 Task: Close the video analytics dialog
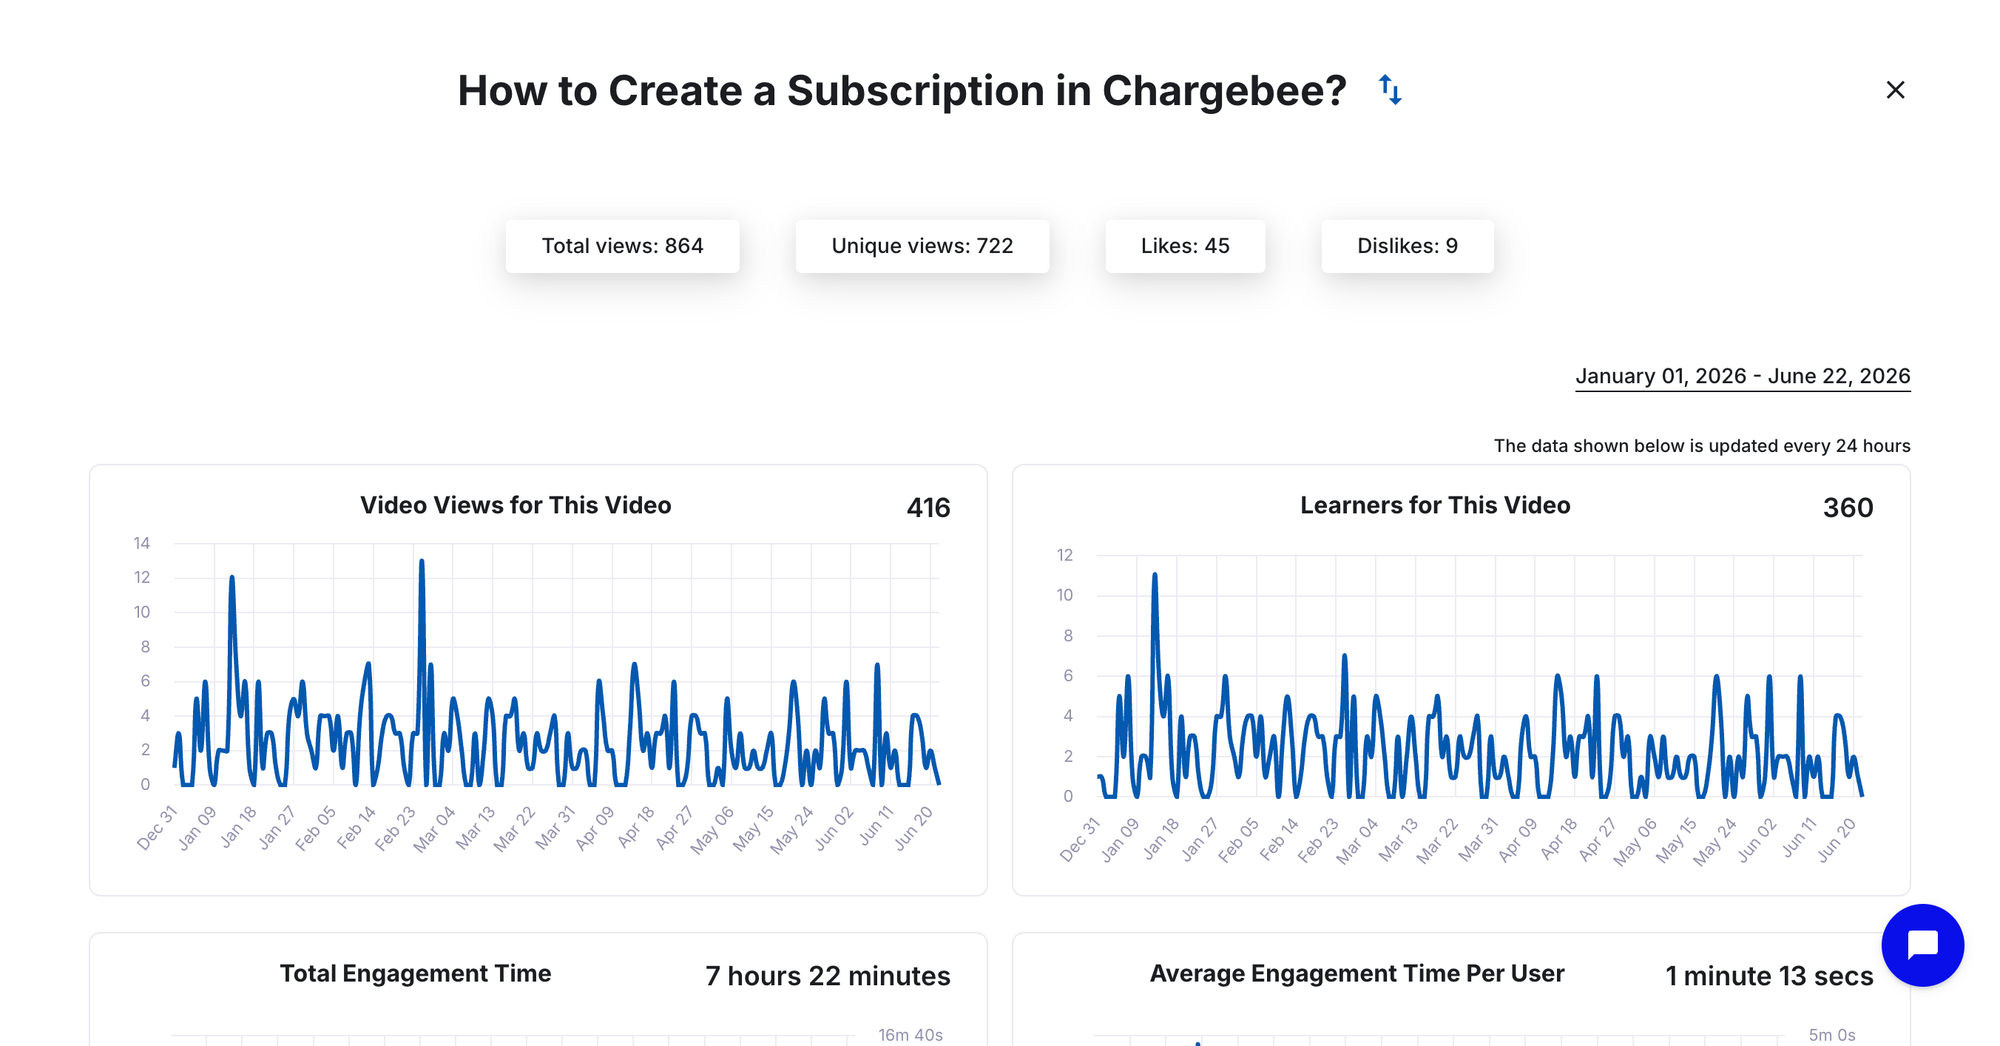(1895, 90)
